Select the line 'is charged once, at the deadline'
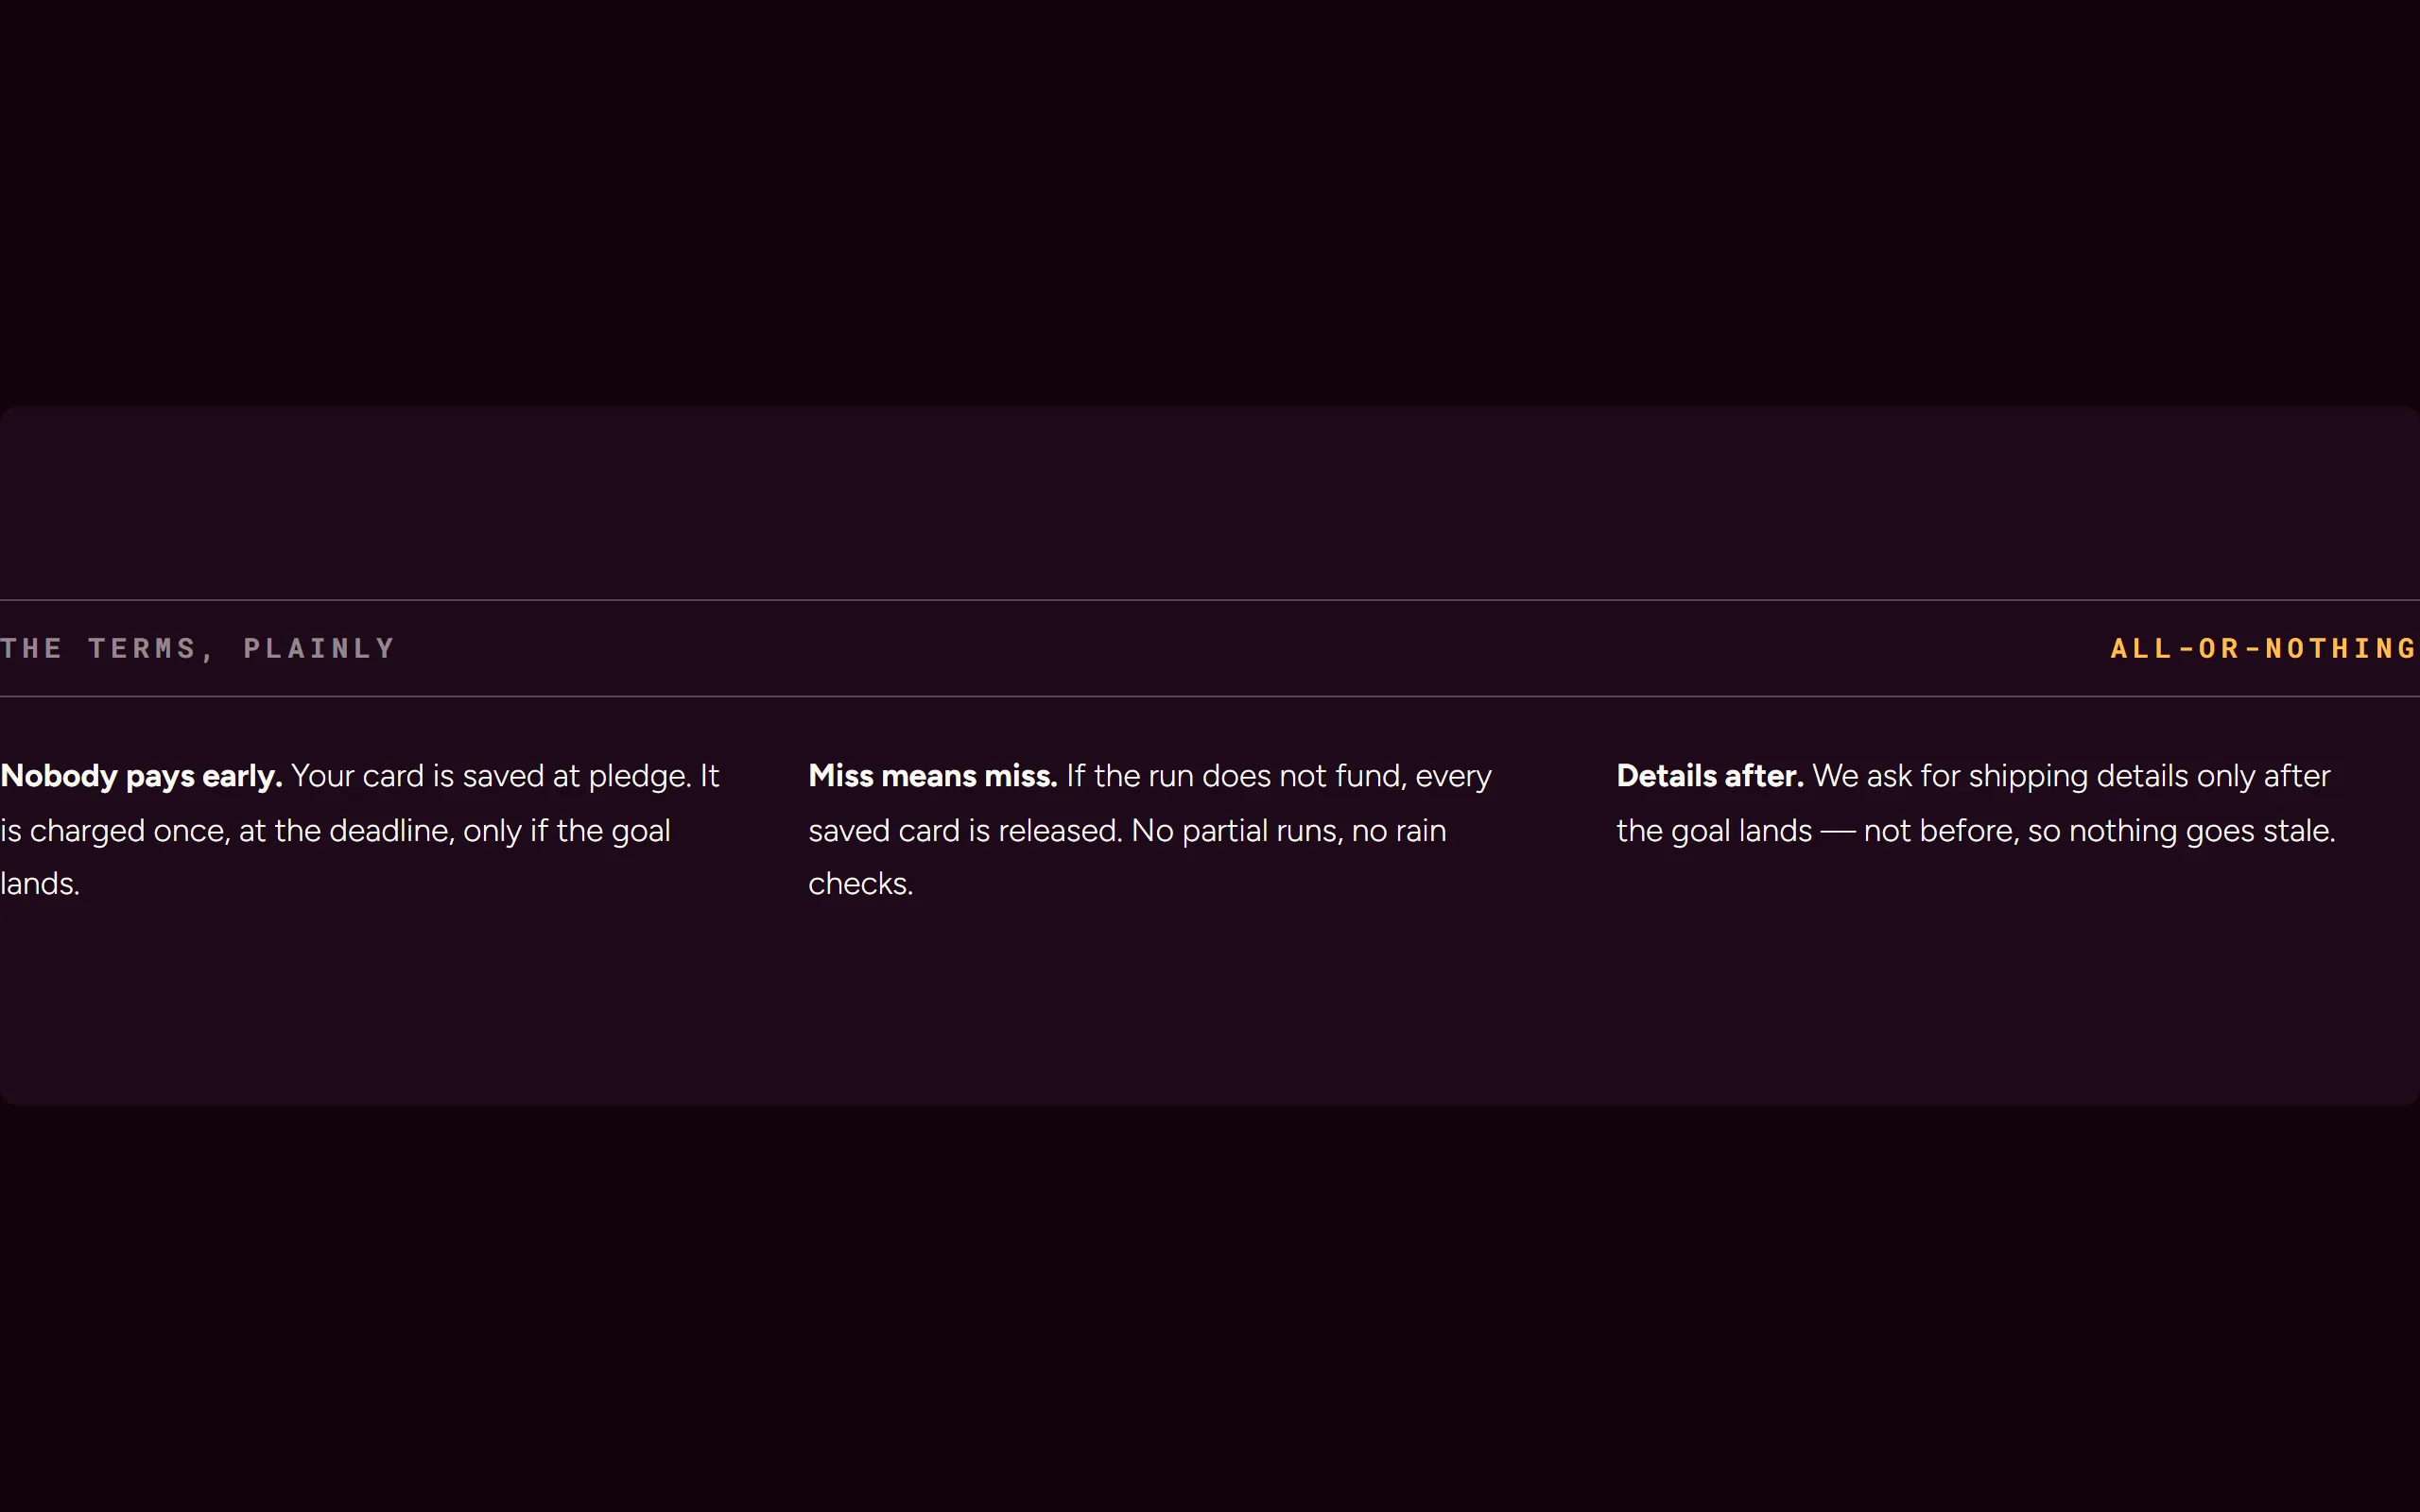Viewport: 2420px width, 1512px height. point(227,831)
